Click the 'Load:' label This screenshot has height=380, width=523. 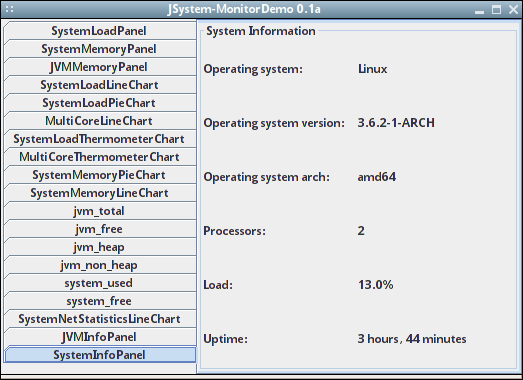coord(218,285)
